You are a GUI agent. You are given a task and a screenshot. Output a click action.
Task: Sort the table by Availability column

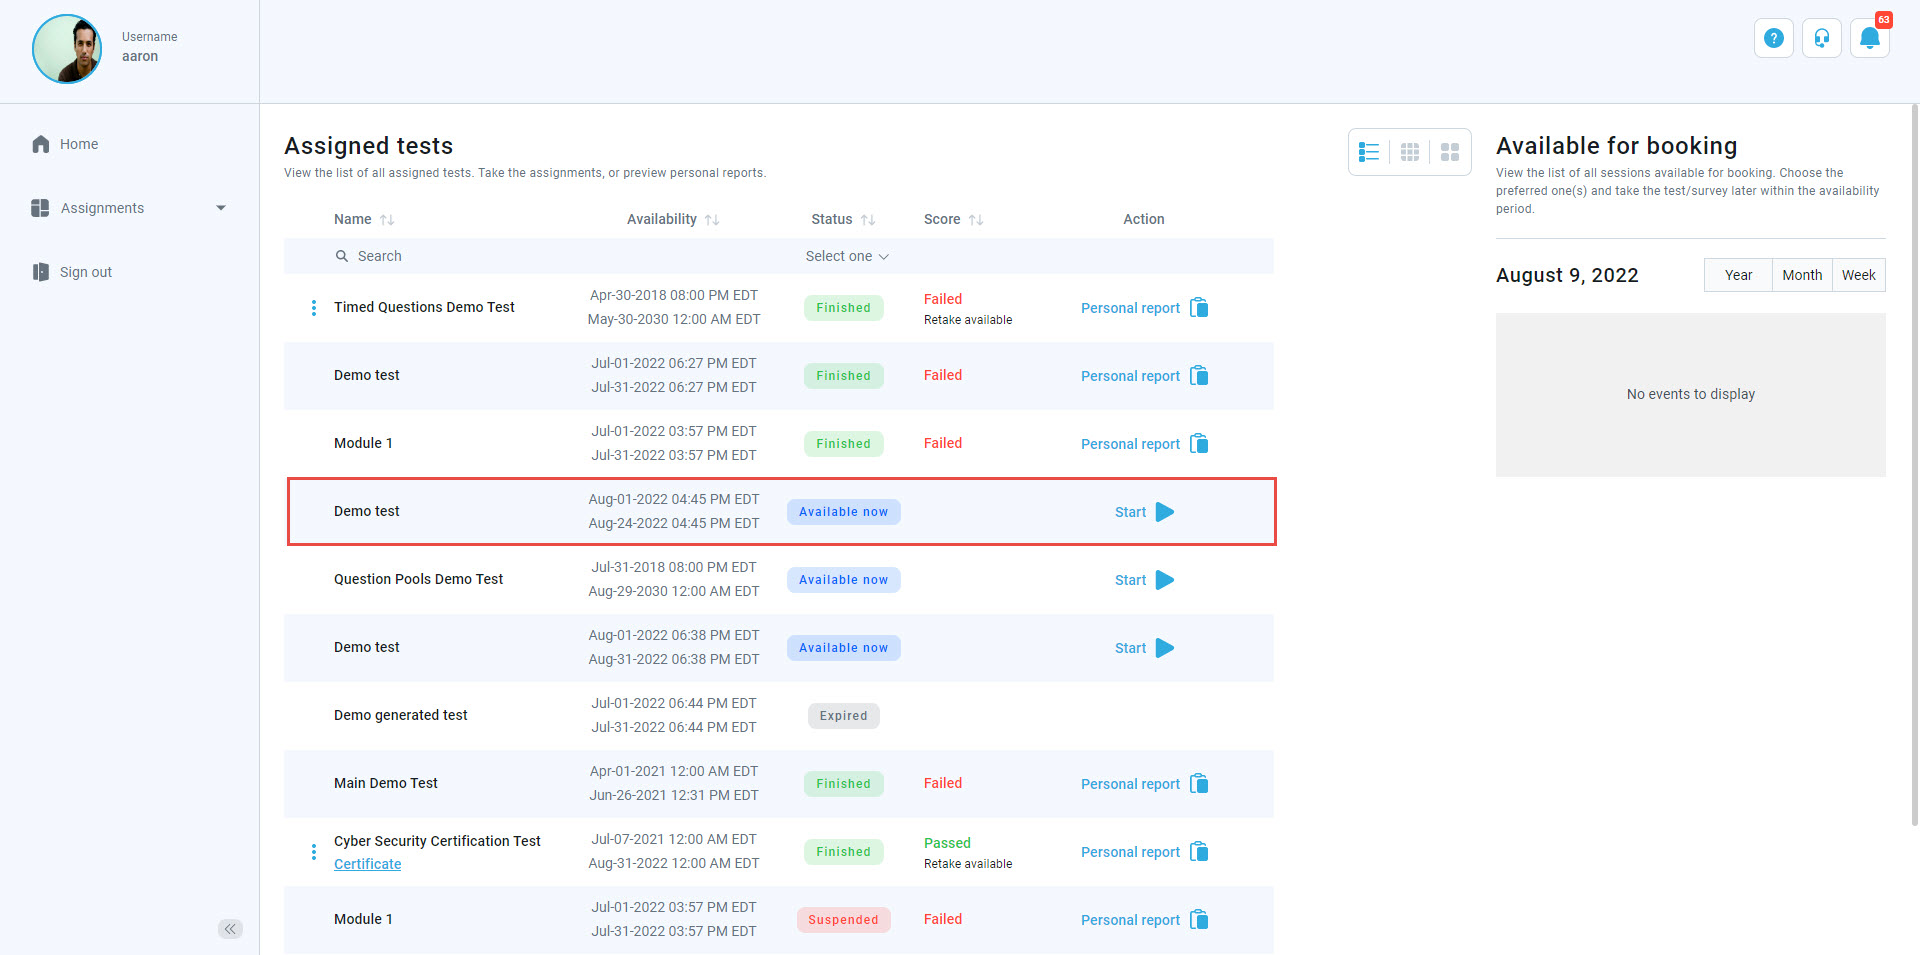coord(712,220)
